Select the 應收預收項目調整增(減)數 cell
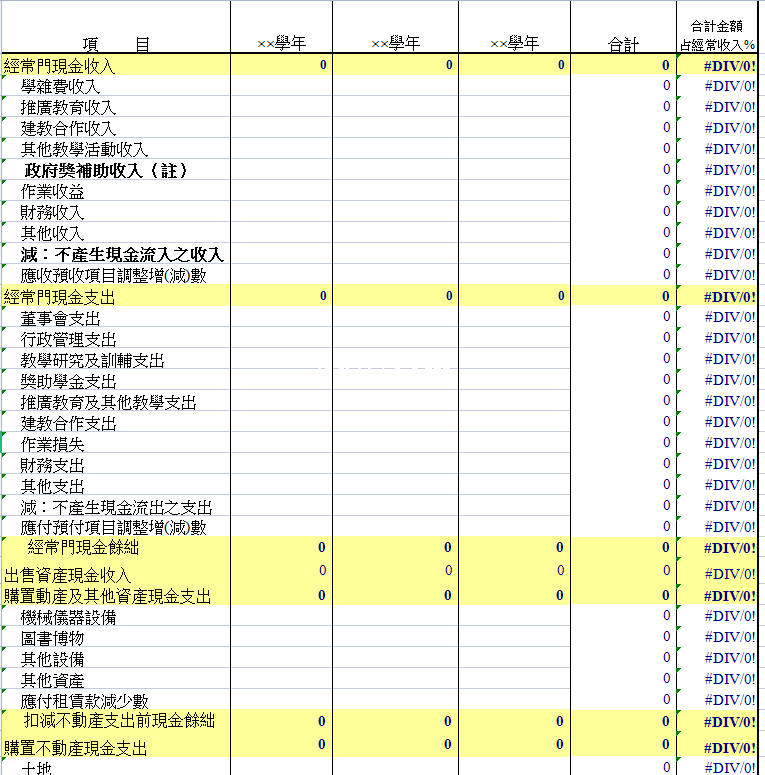This screenshot has height=775, width=765. [113, 276]
